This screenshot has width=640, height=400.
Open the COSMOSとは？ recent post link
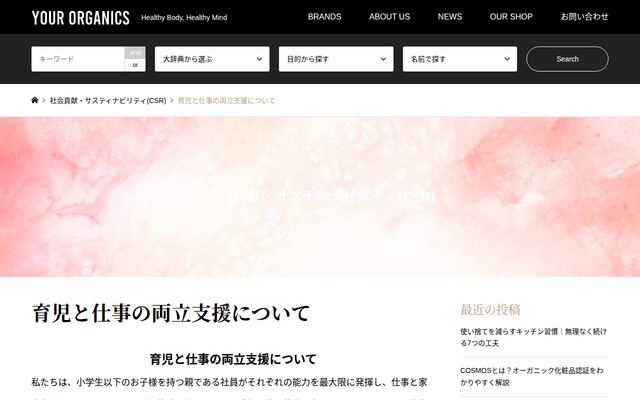tap(531, 376)
